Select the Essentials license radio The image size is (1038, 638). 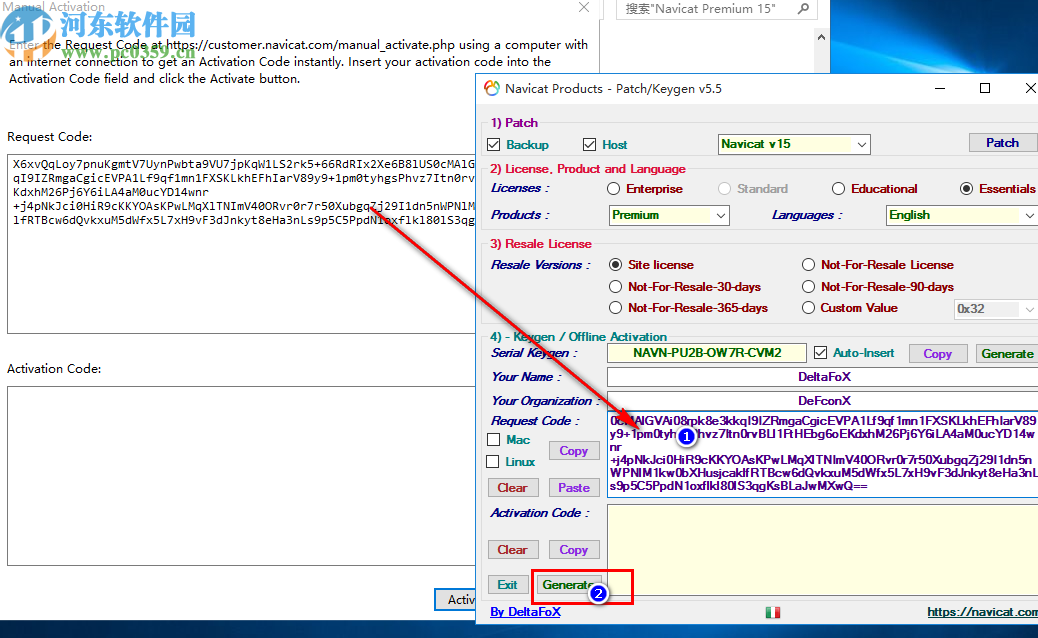tap(967, 189)
